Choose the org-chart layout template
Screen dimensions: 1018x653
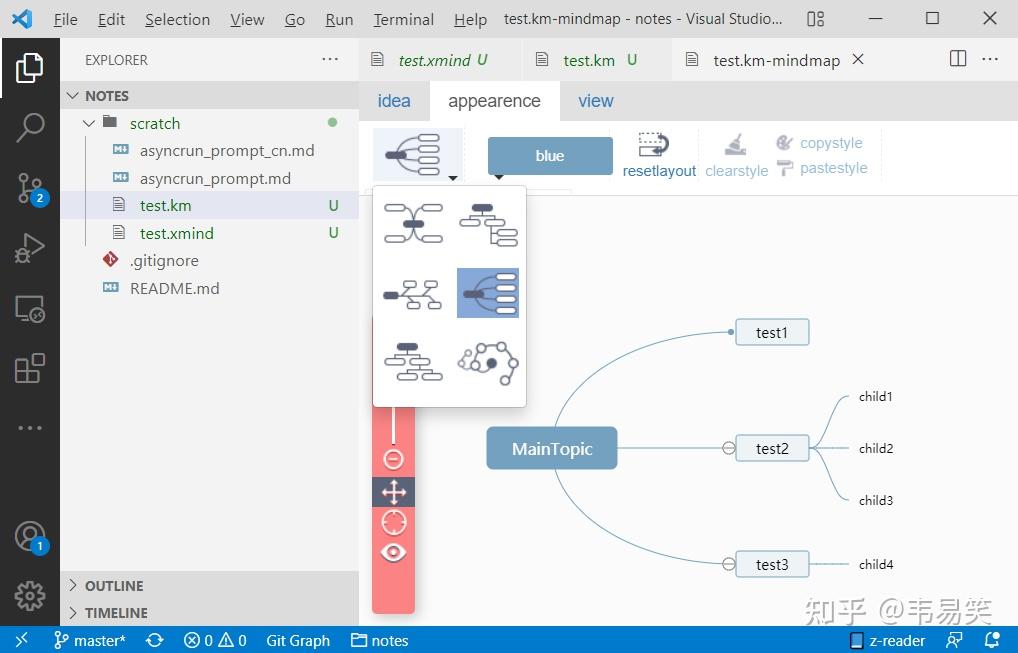[x=413, y=362]
